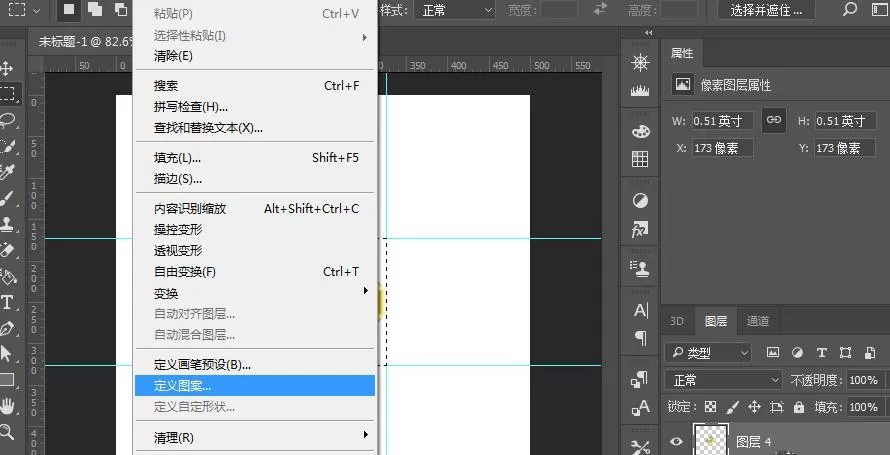The width and height of the screenshot is (890, 455).
Task: Open the 样式 style dropdown
Action: coord(454,10)
